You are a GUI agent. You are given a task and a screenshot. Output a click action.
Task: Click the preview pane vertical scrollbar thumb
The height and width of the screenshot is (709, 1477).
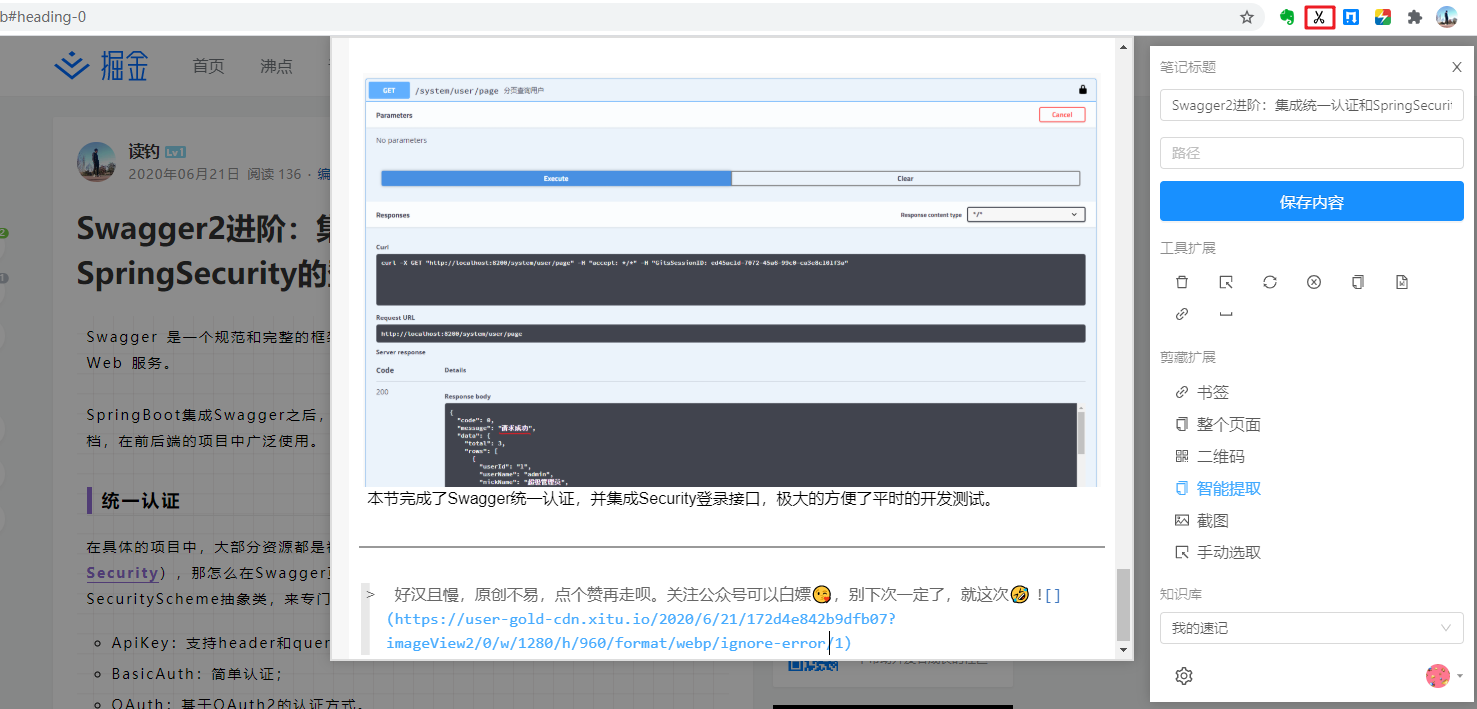tap(1124, 605)
